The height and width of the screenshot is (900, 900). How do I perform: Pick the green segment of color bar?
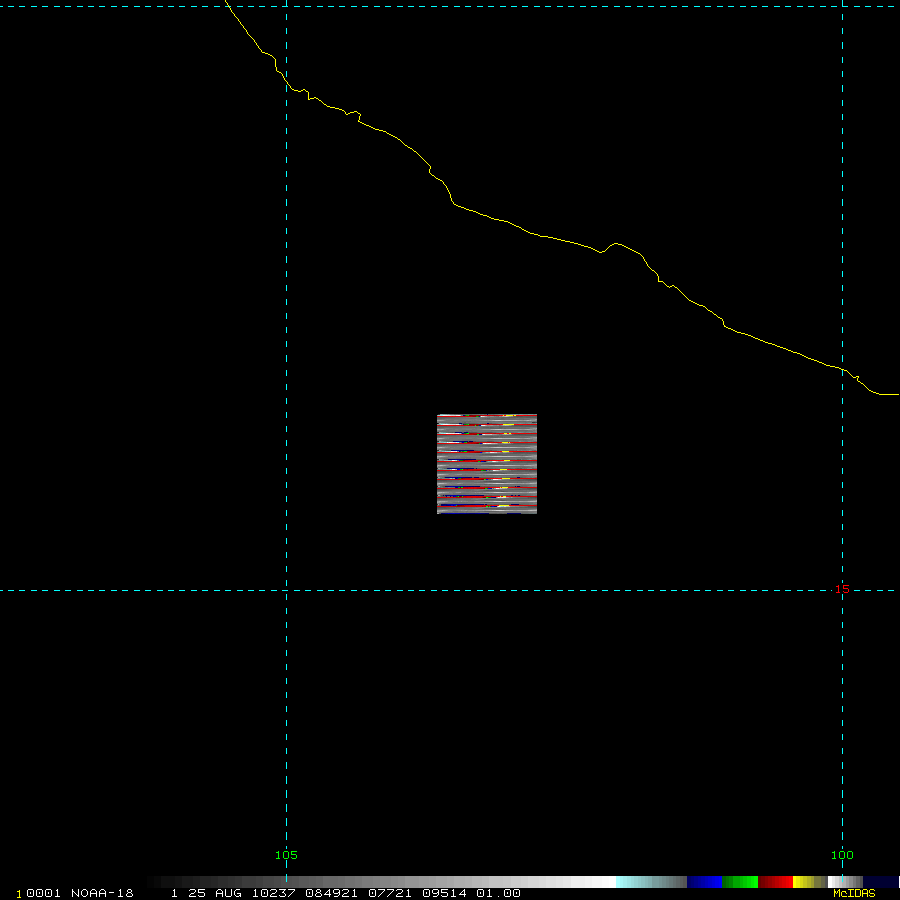click(740, 882)
